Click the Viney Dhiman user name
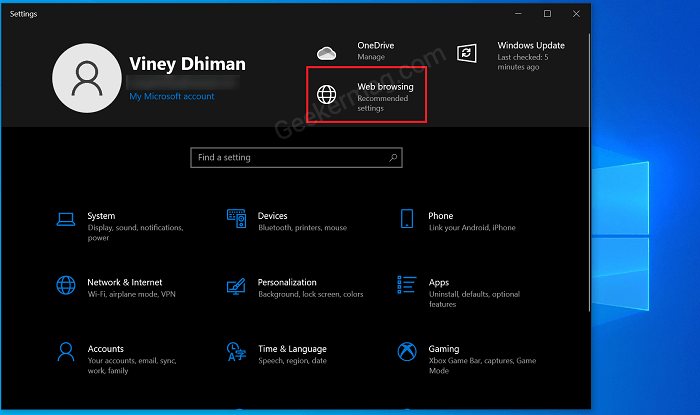Screen dimensions: 700x415 (x=188, y=64)
